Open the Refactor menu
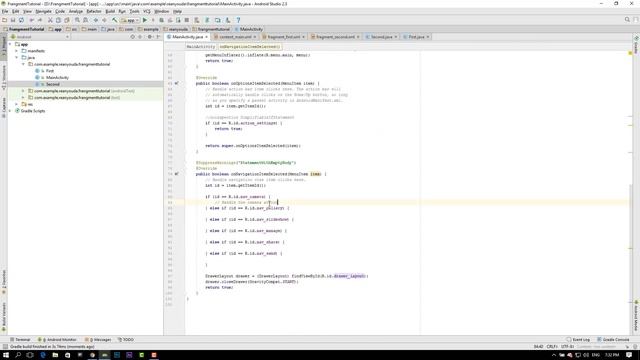The height and width of the screenshot is (360, 640). [x=94, y=11]
